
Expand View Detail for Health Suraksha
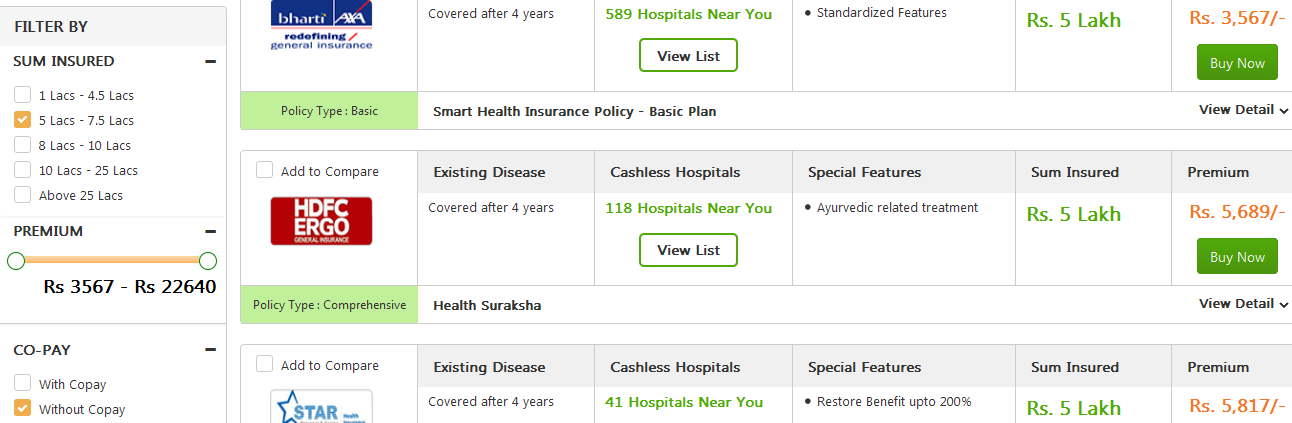1243,304
